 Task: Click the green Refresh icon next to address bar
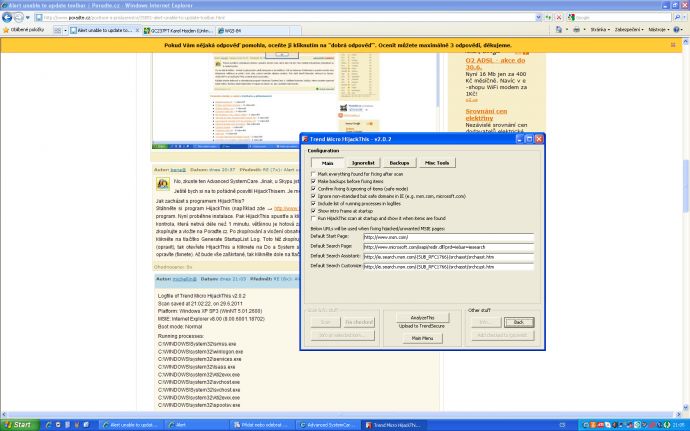548,17
